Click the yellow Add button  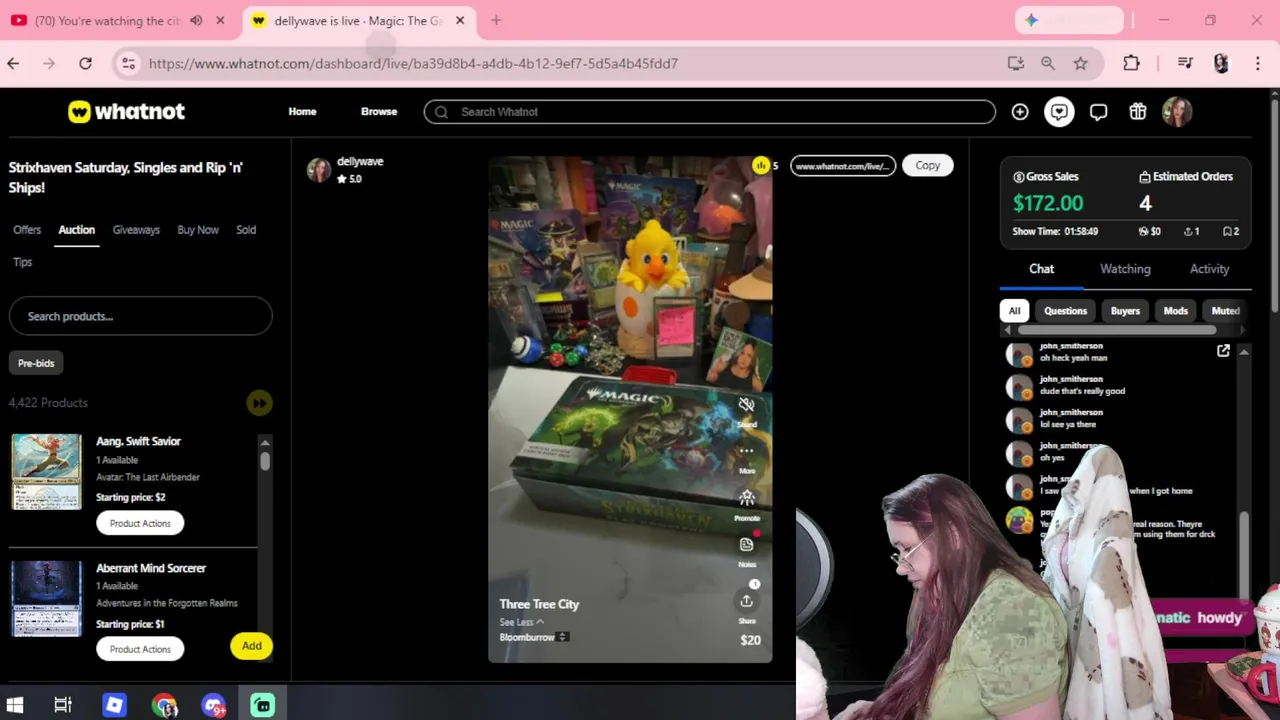tap(251, 646)
